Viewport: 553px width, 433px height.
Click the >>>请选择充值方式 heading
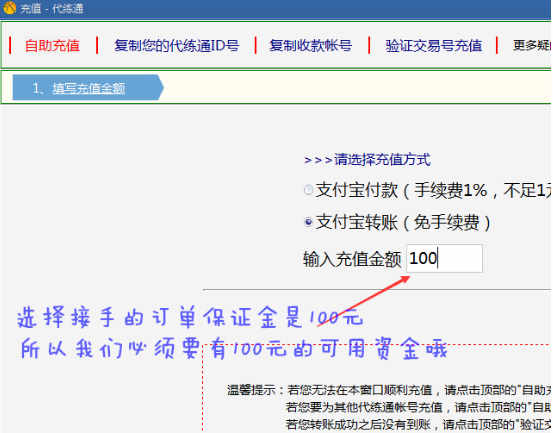click(x=367, y=160)
